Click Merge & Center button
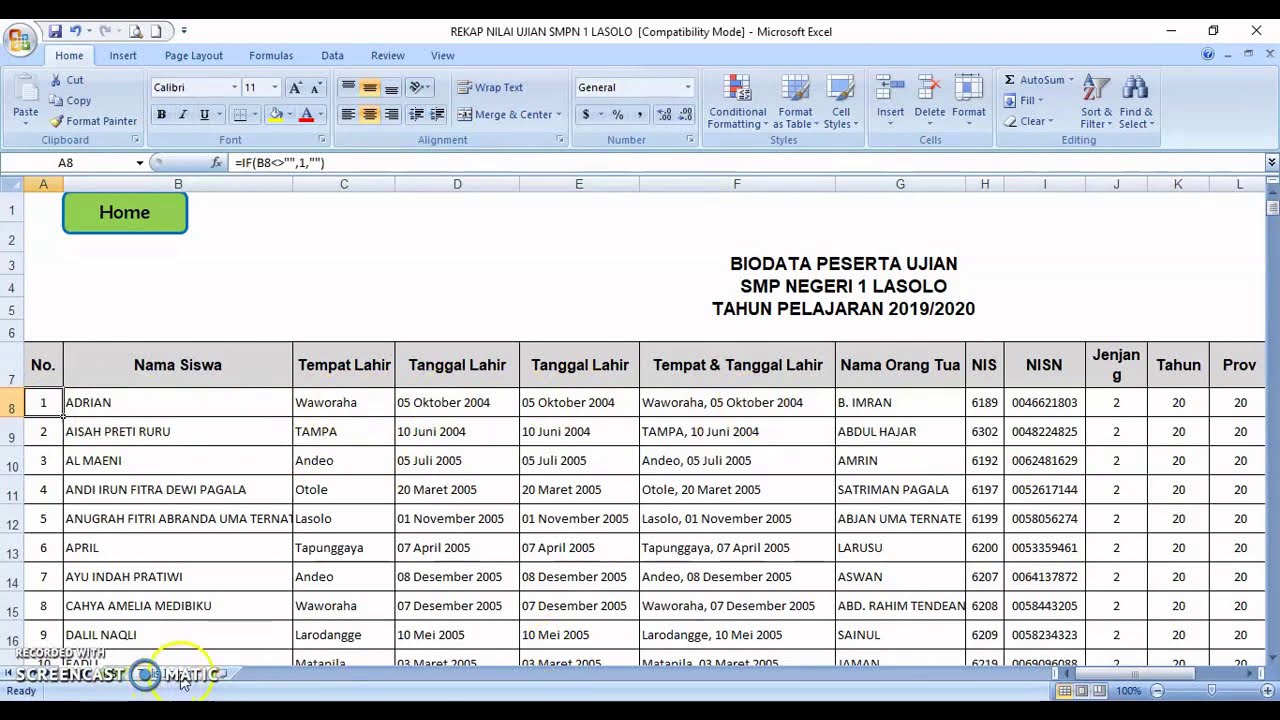The height and width of the screenshot is (720, 1280). (x=505, y=115)
